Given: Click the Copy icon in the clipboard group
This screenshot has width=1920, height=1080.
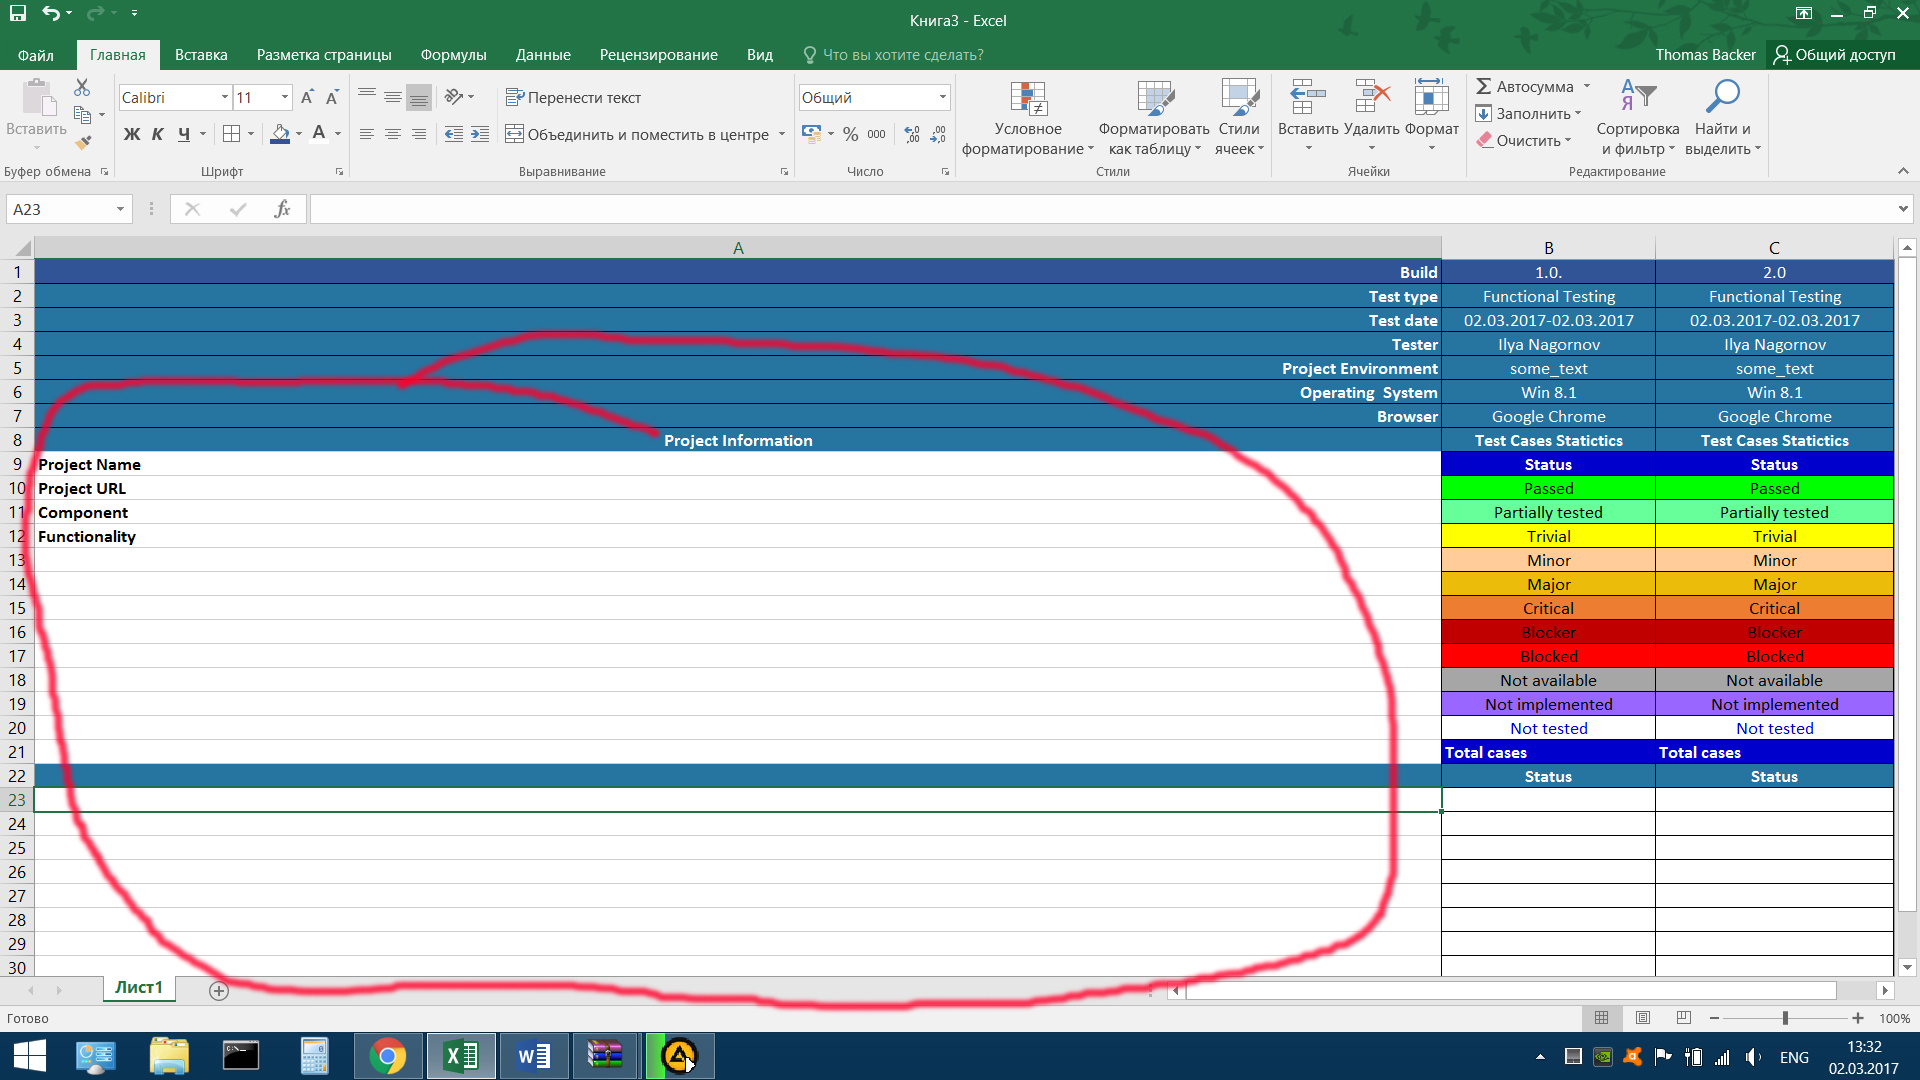Looking at the screenshot, I should (83, 115).
